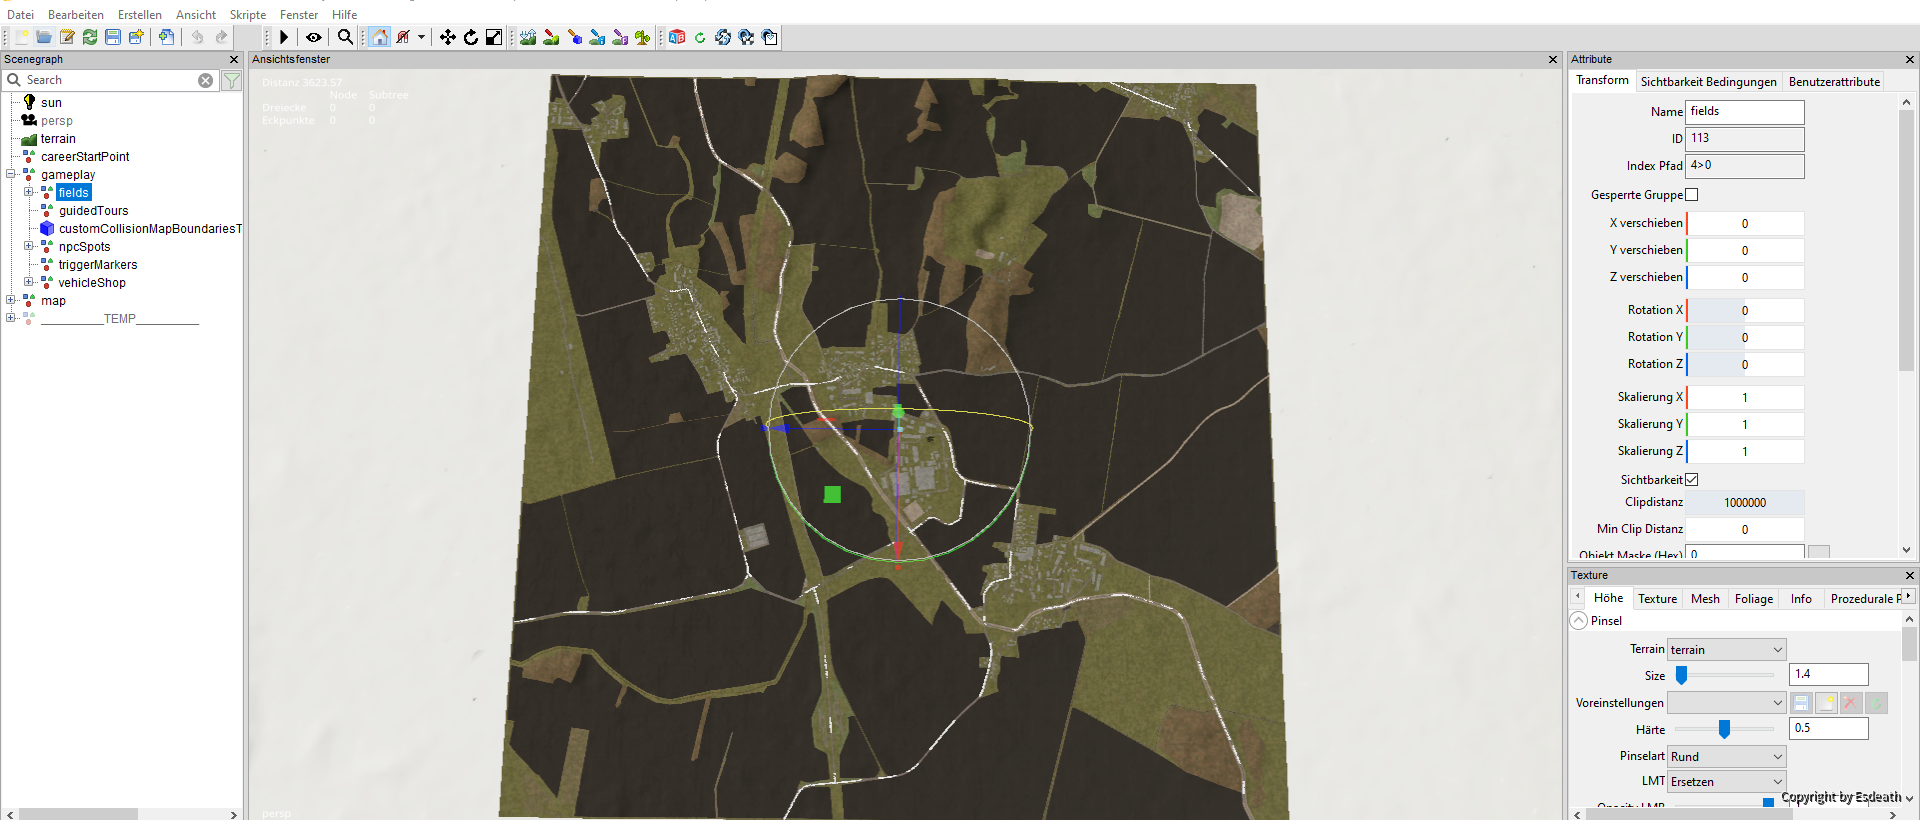The image size is (1920, 820).
Task: Click the Reload green arrows icon
Action: pos(90,37)
